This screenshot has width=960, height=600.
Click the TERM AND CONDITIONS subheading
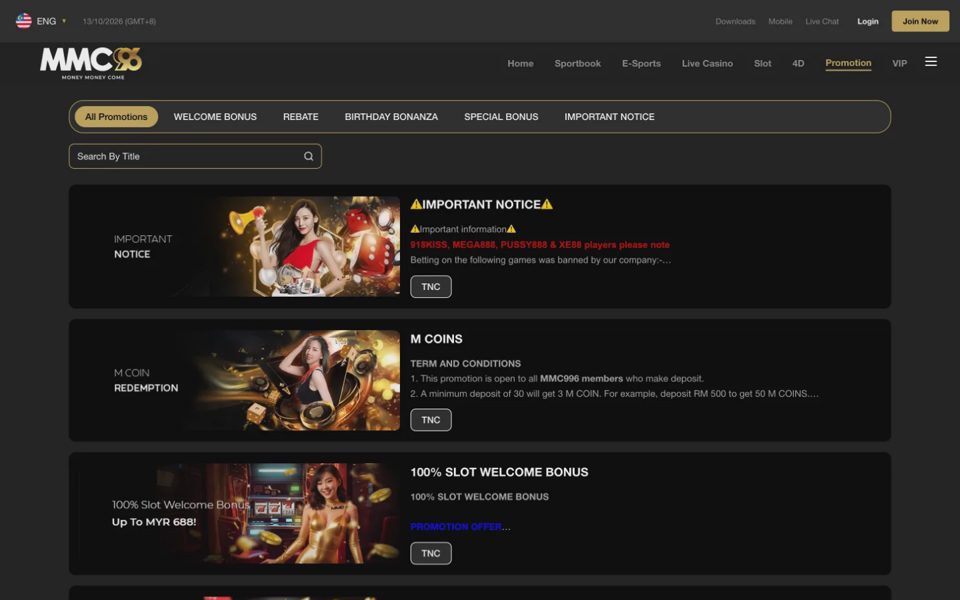[x=465, y=364]
